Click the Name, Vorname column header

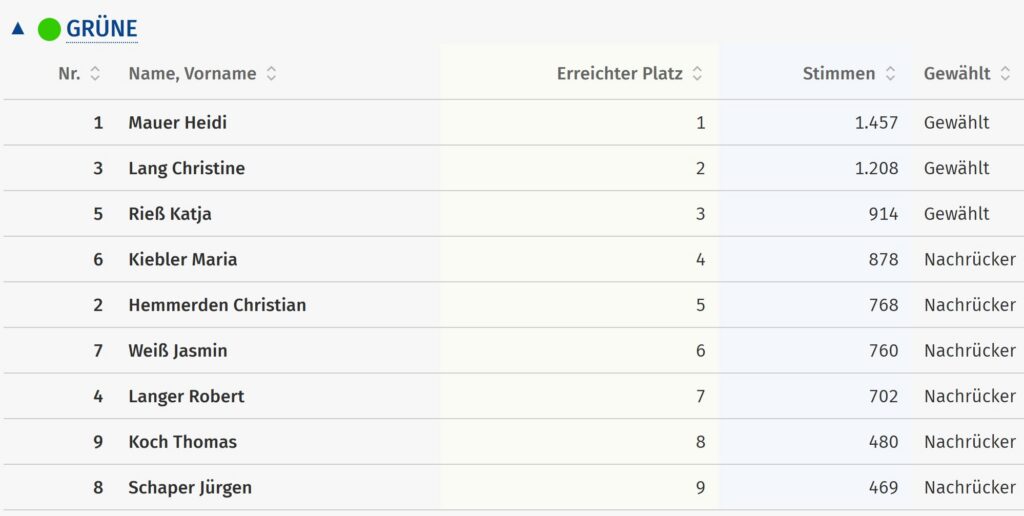coord(192,74)
